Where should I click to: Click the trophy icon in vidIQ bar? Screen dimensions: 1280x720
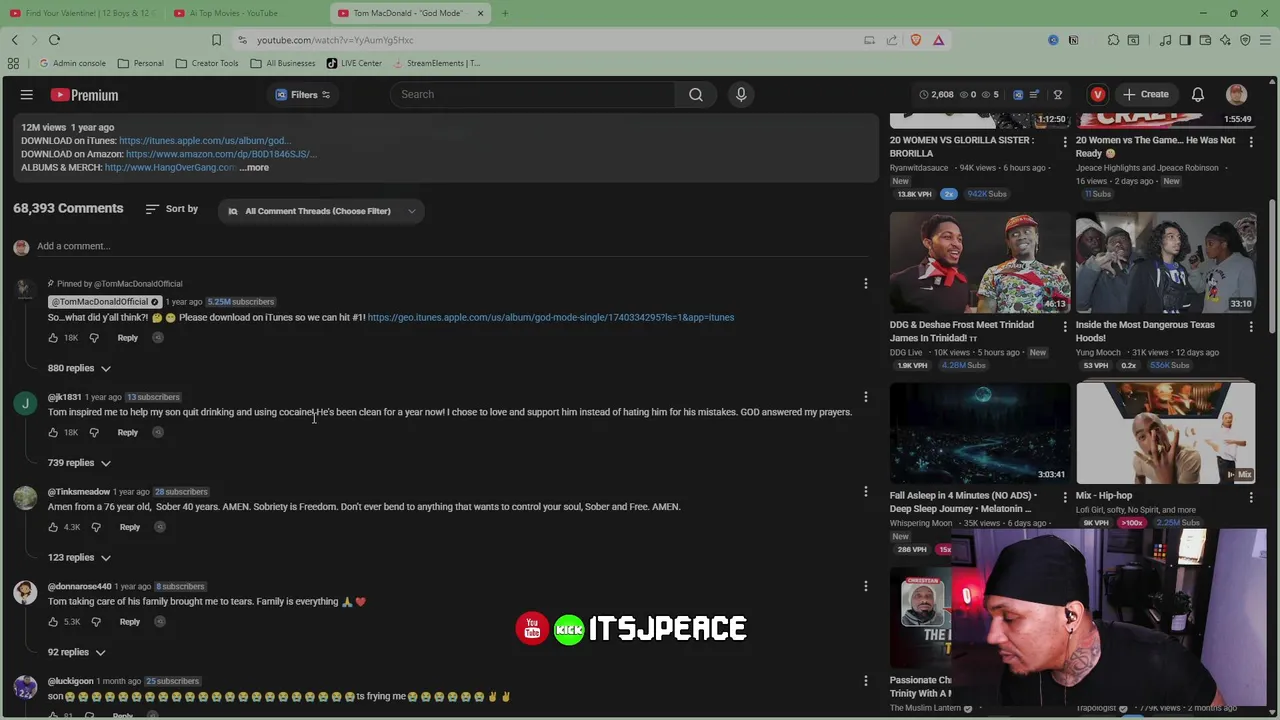(1057, 95)
